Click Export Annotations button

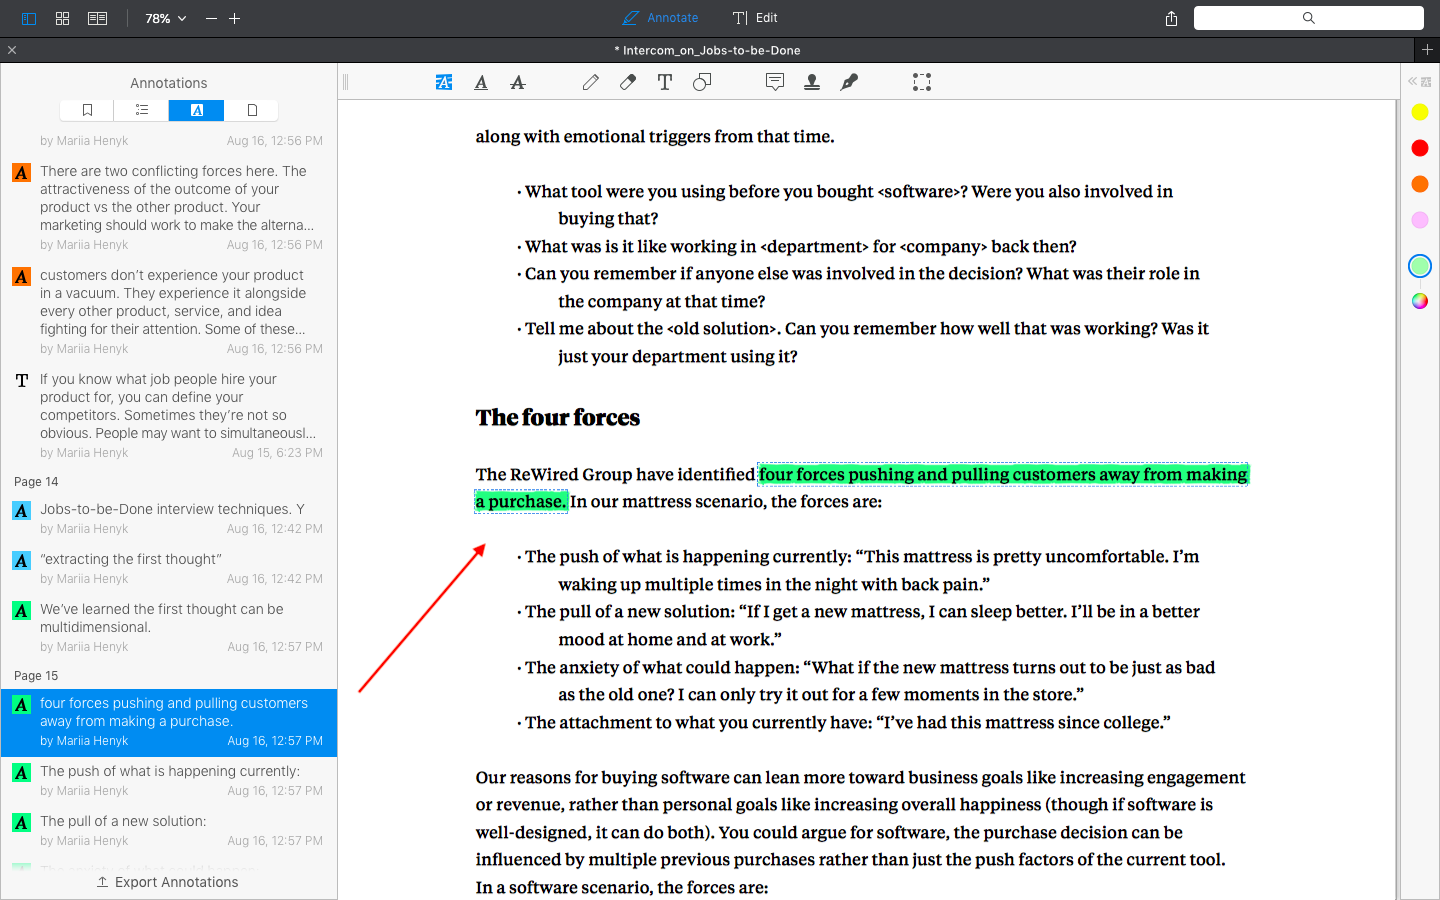[168, 882]
